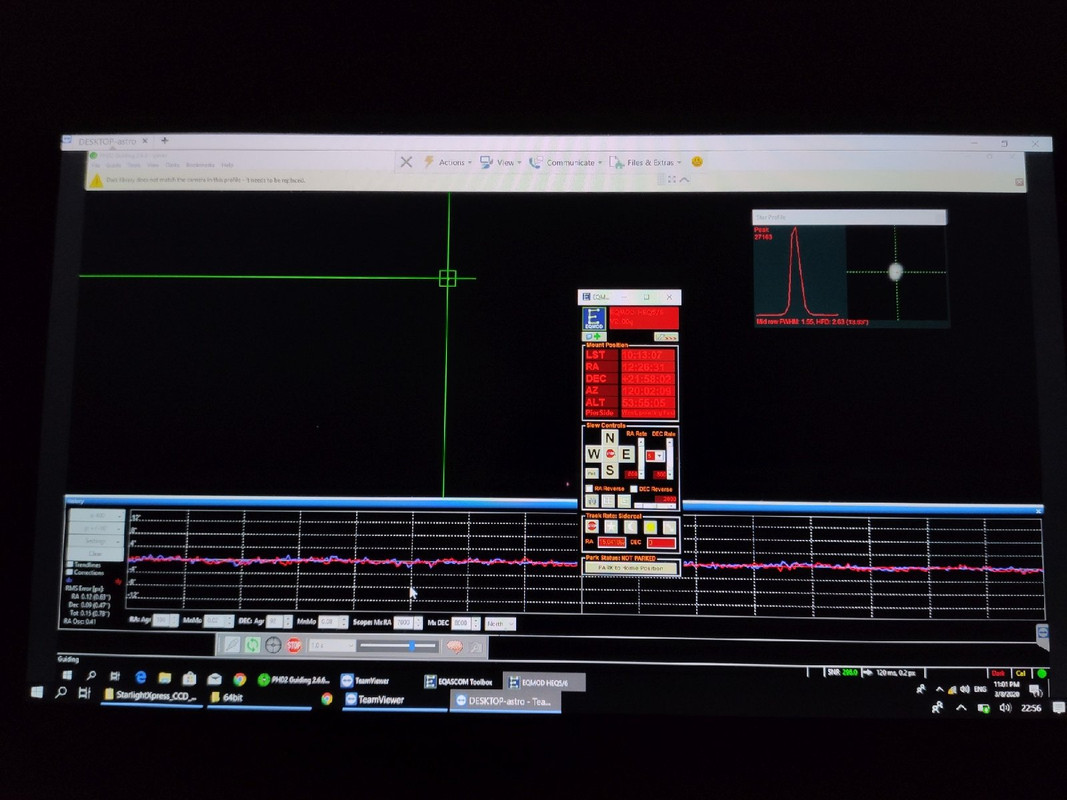Add a new TeamViewer session tab
This screenshot has height=800, width=1067.
pos(165,141)
